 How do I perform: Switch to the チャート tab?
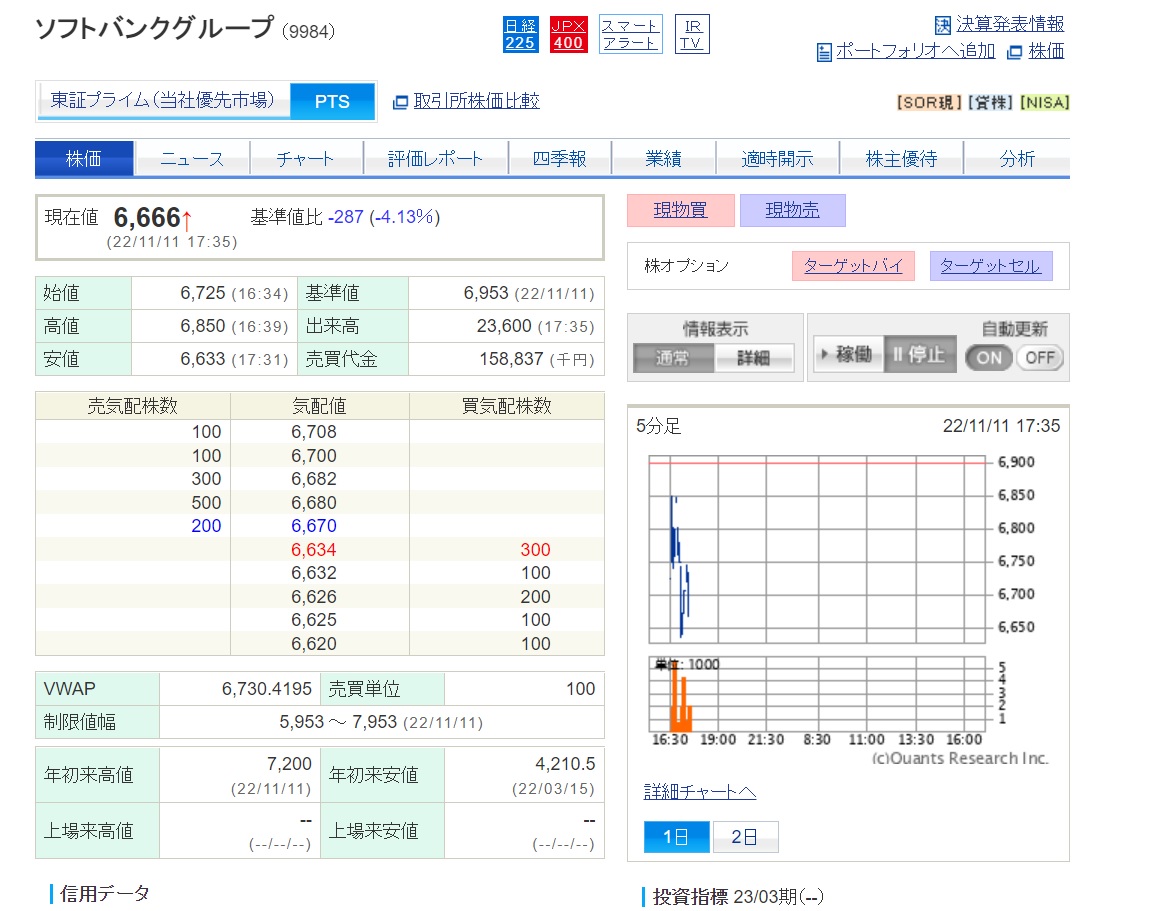point(306,159)
